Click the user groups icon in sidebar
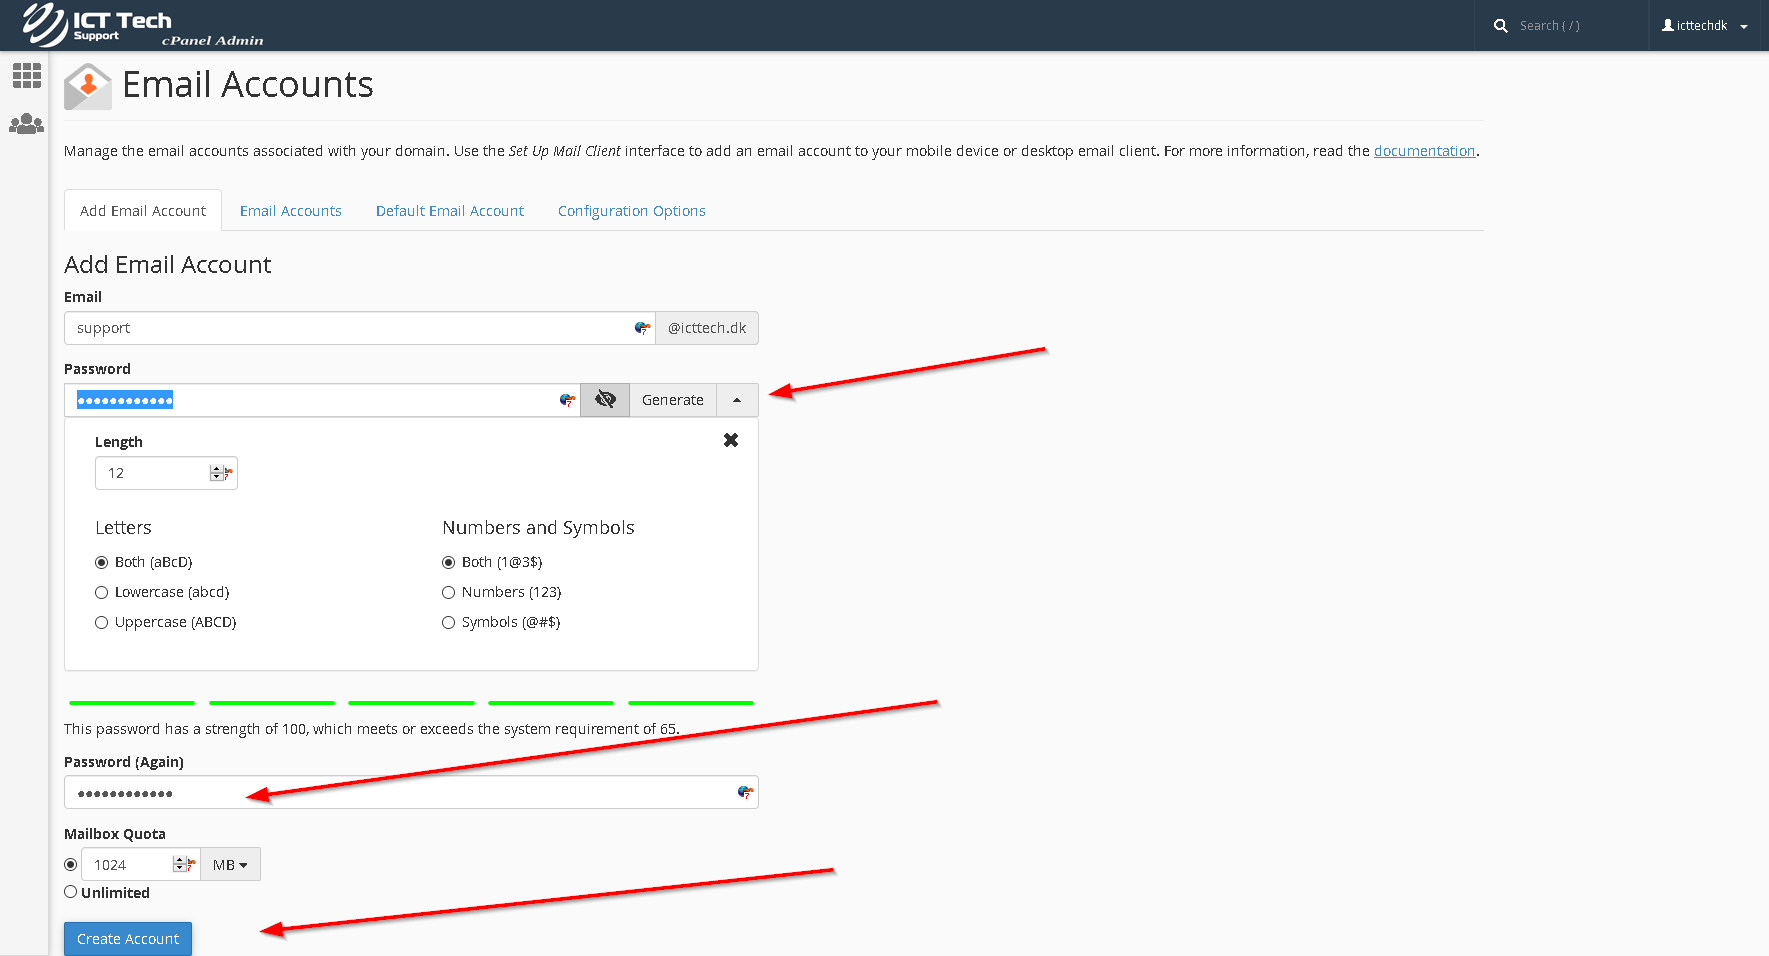Viewport: 1769px width, 956px height. [x=26, y=123]
